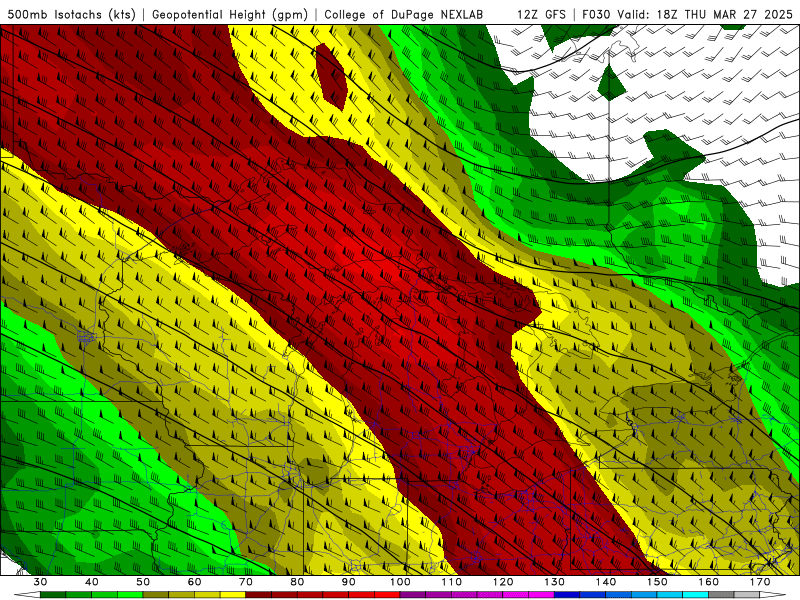This screenshot has height=600, width=800.
Task: Click the 'College of DuPage NEXLAB' label
Action: [x=404, y=14]
